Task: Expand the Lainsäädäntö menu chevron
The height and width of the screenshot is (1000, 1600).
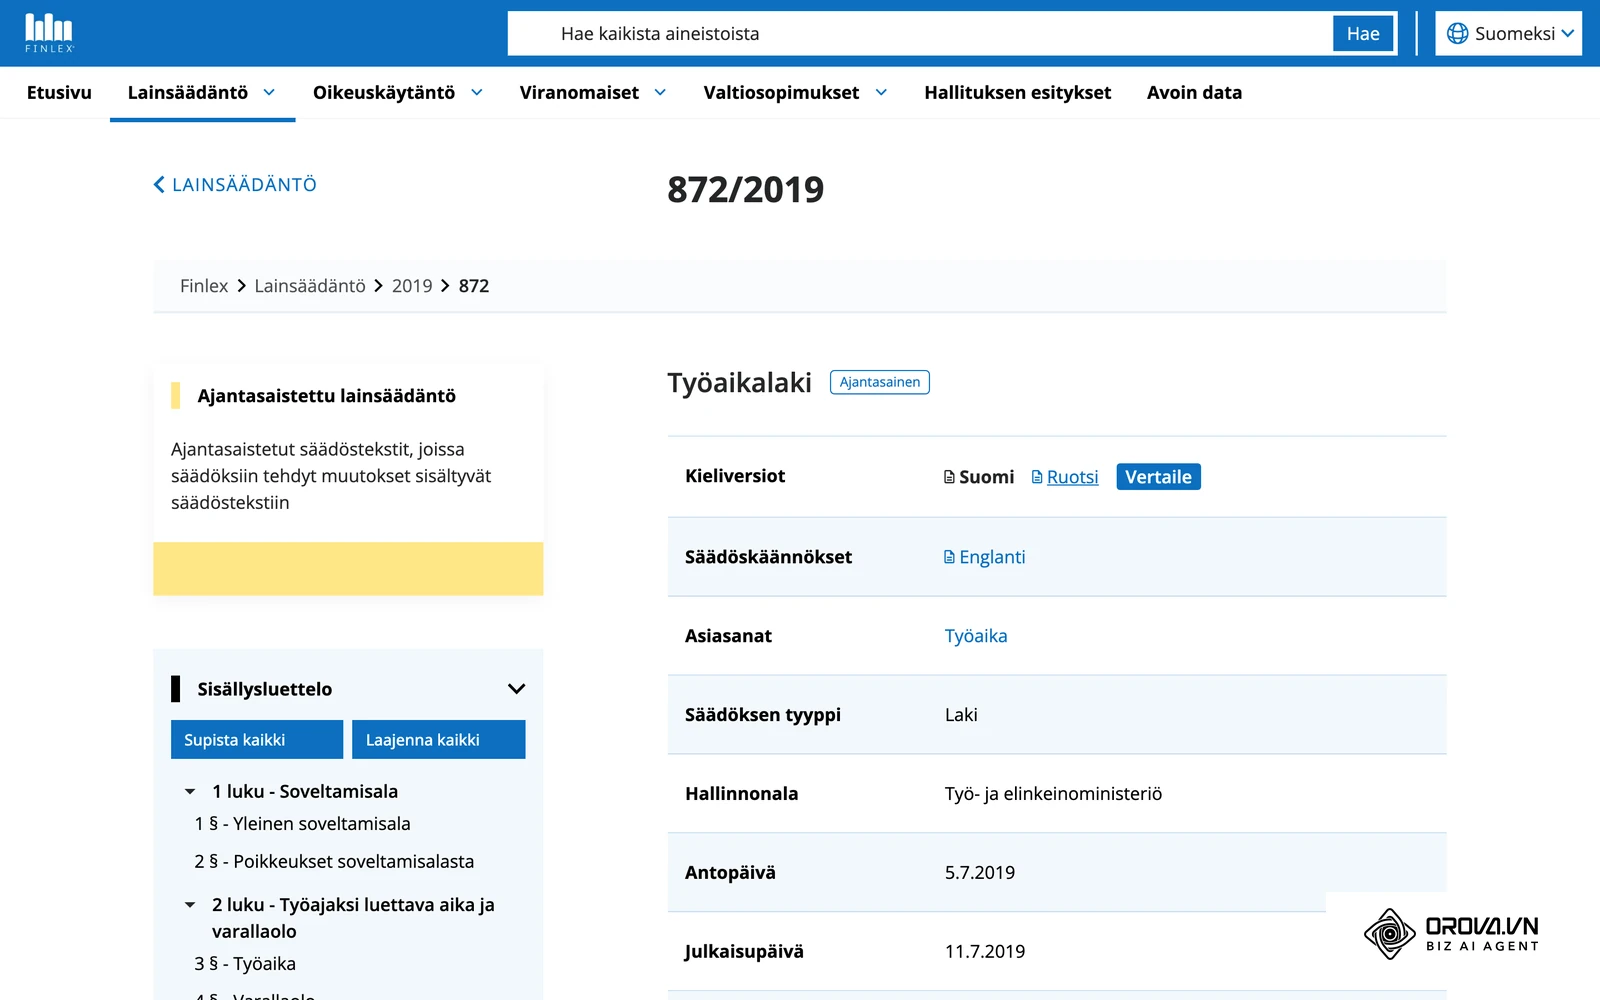Action: [x=269, y=92]
